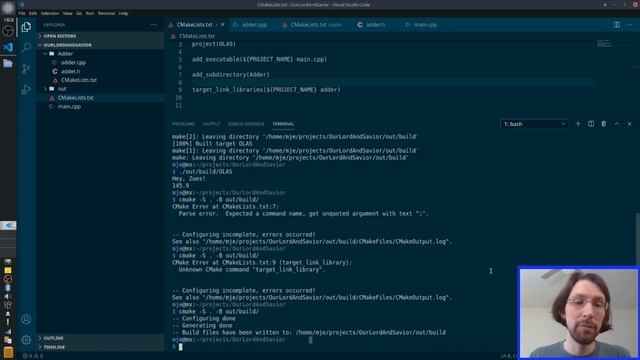The height and width of the screenshot is (360, 640).
Task: Open the Explorer view in activity bar
Action: click(x=26, y=27)
